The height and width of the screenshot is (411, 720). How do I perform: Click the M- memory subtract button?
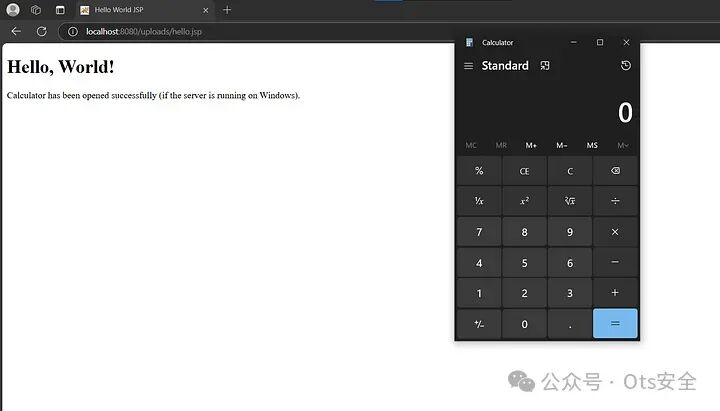tap(562, 145)
